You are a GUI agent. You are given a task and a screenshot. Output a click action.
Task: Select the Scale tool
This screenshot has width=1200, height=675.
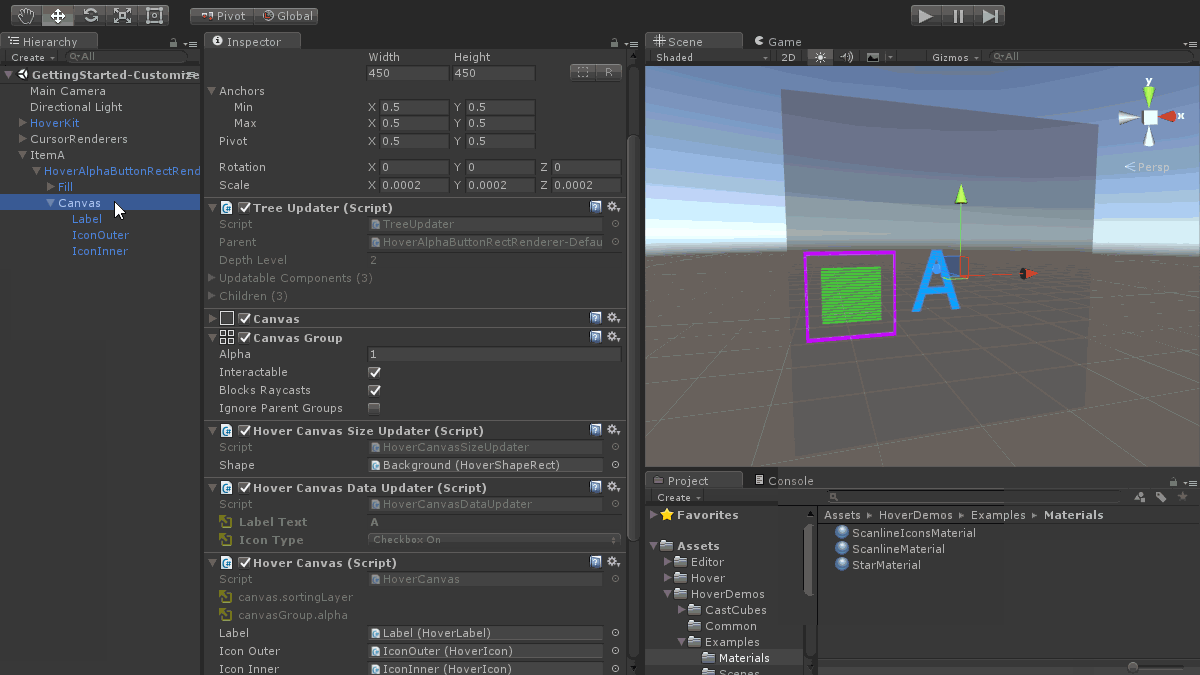click(122, 15)
